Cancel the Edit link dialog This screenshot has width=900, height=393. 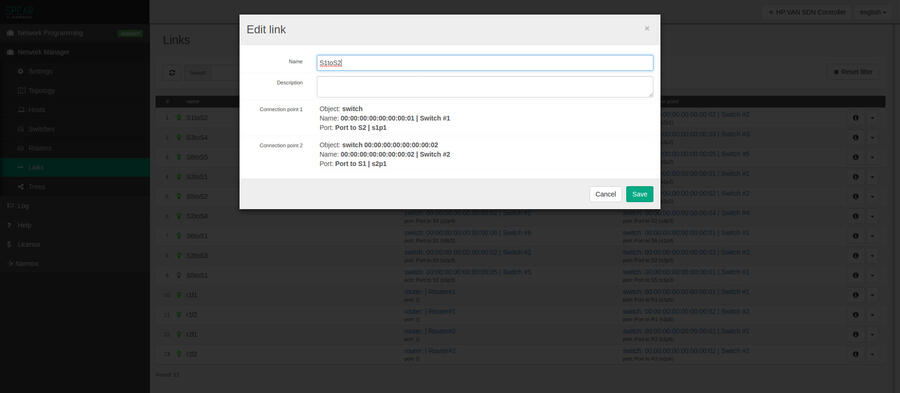[x=606, y=194]
